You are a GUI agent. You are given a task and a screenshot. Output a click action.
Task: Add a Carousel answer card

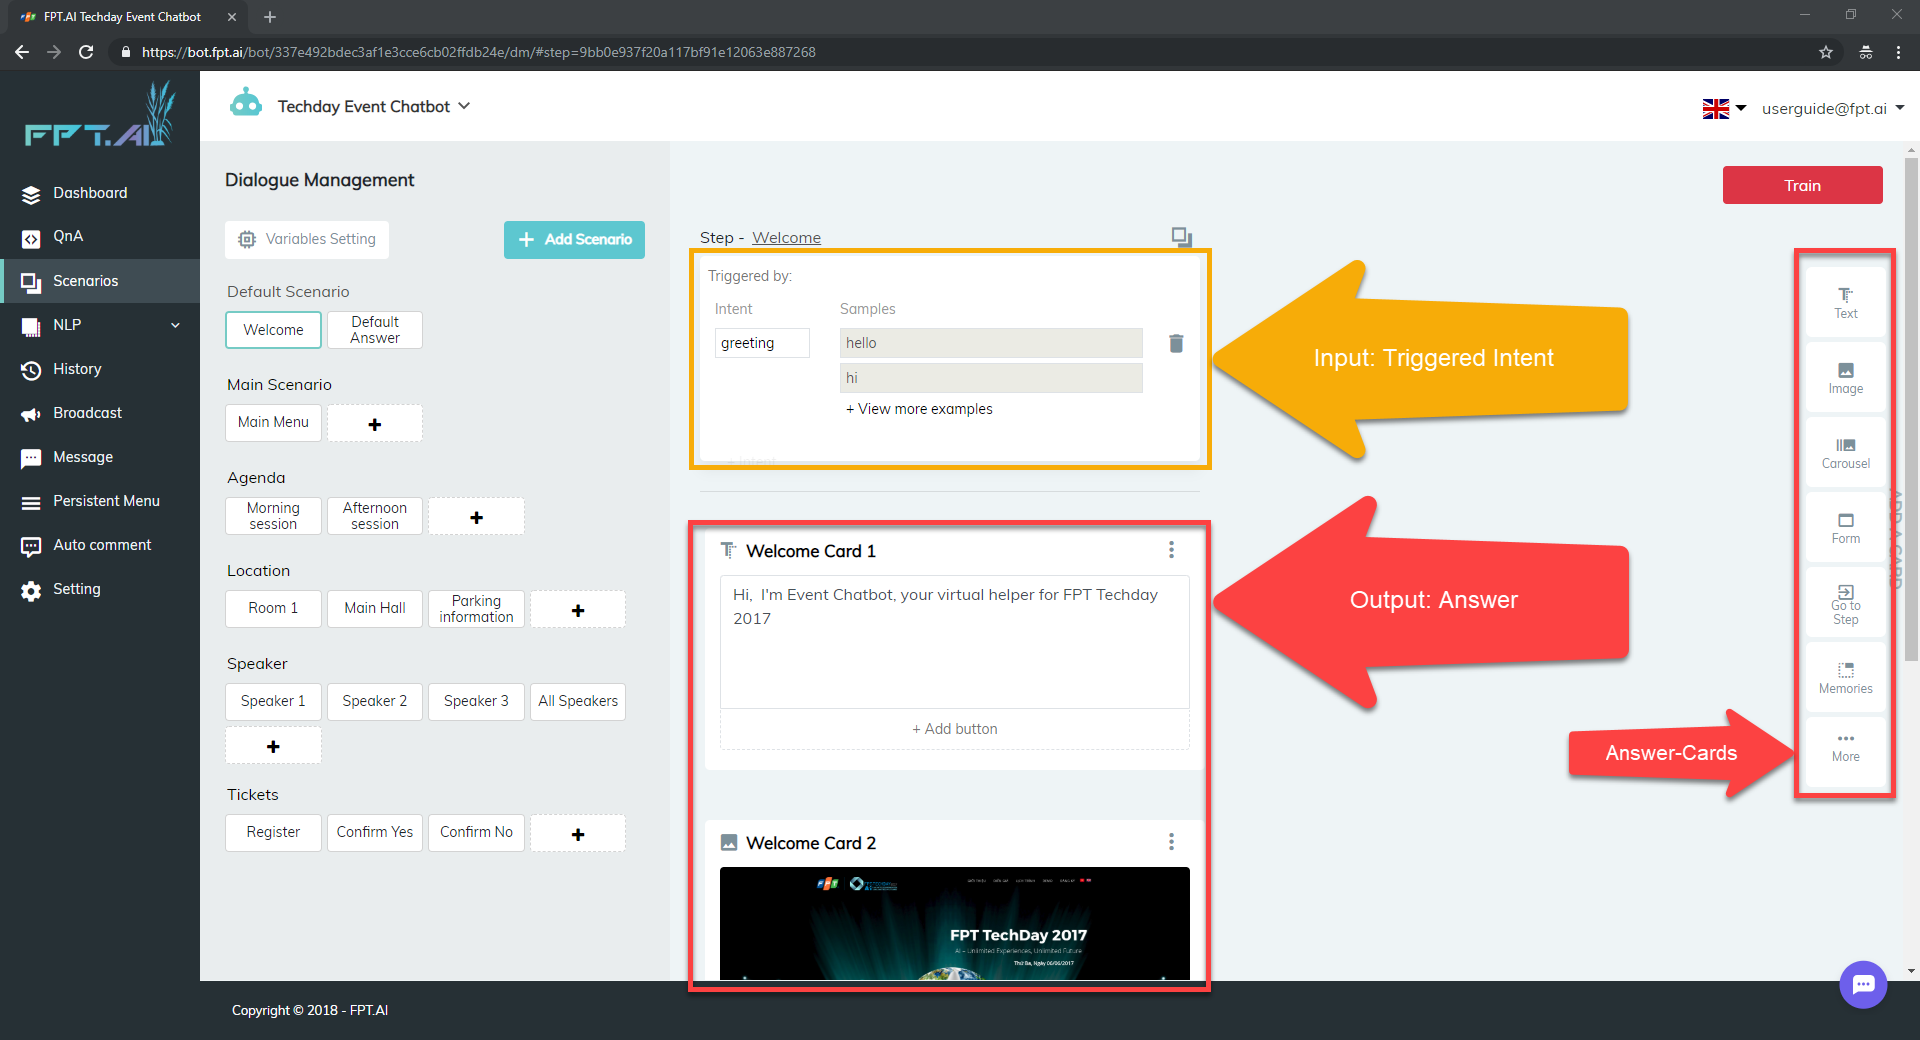click(1845, 453)
